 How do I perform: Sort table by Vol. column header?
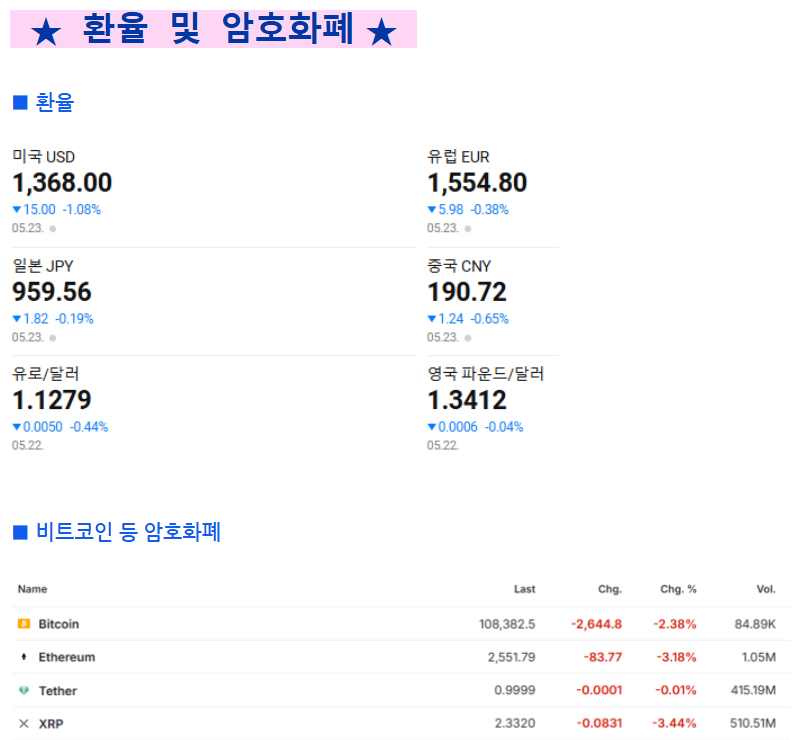[x=766, y=589]
